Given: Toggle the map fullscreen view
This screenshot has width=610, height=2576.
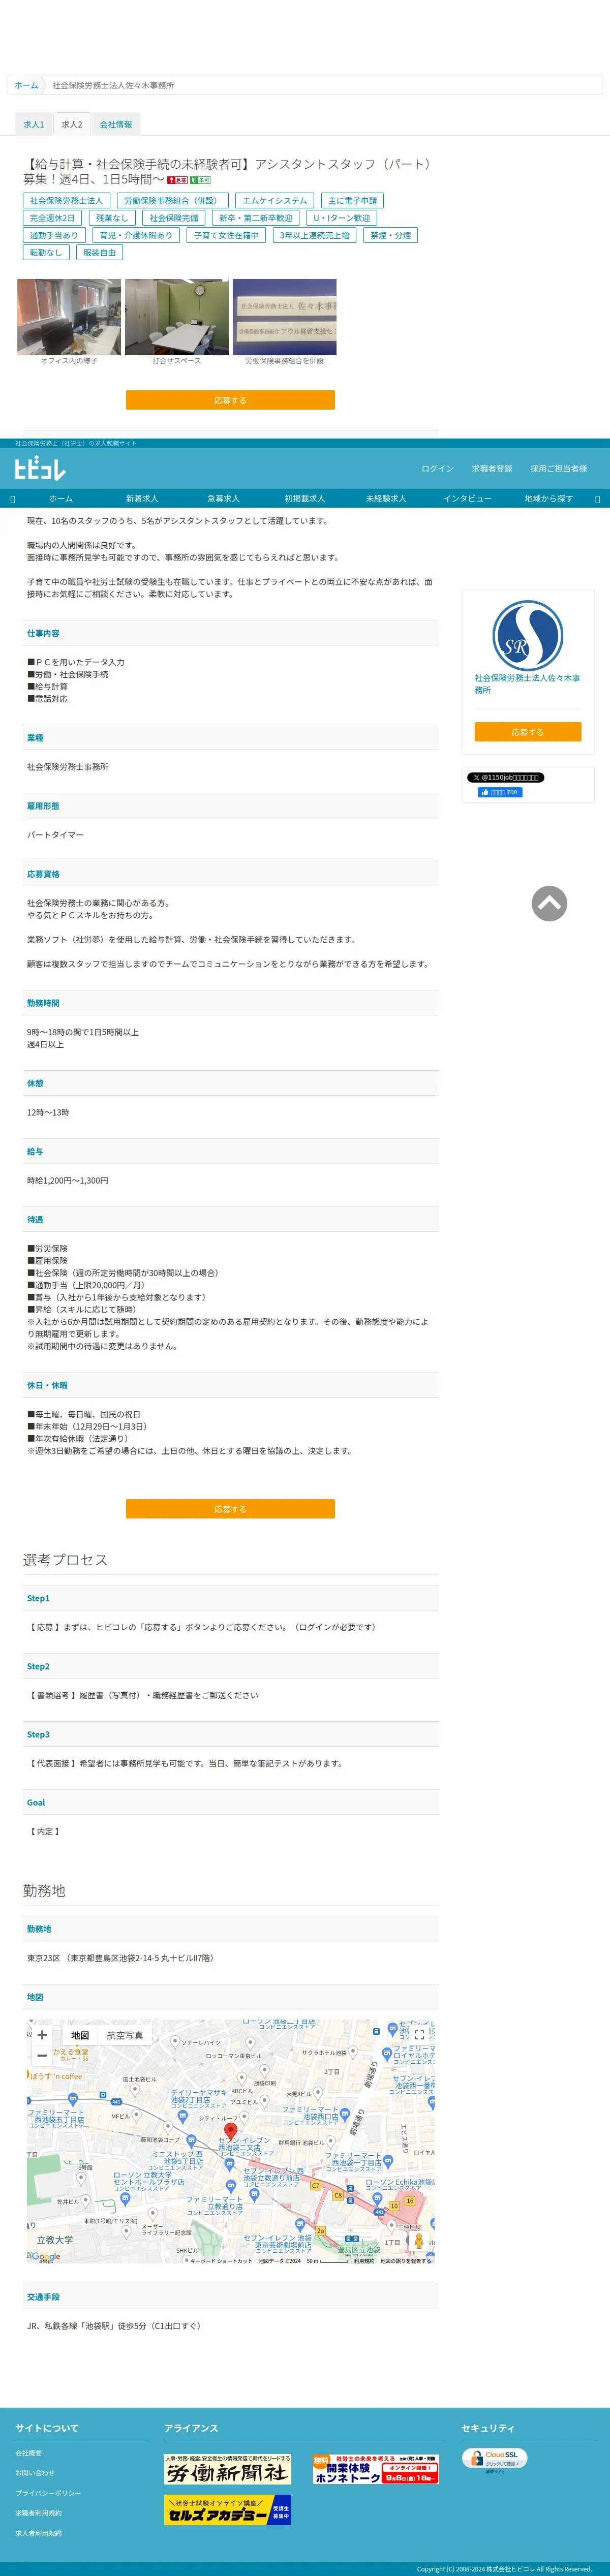Looking at the screenshot, I should click(x=419, y=2034).
